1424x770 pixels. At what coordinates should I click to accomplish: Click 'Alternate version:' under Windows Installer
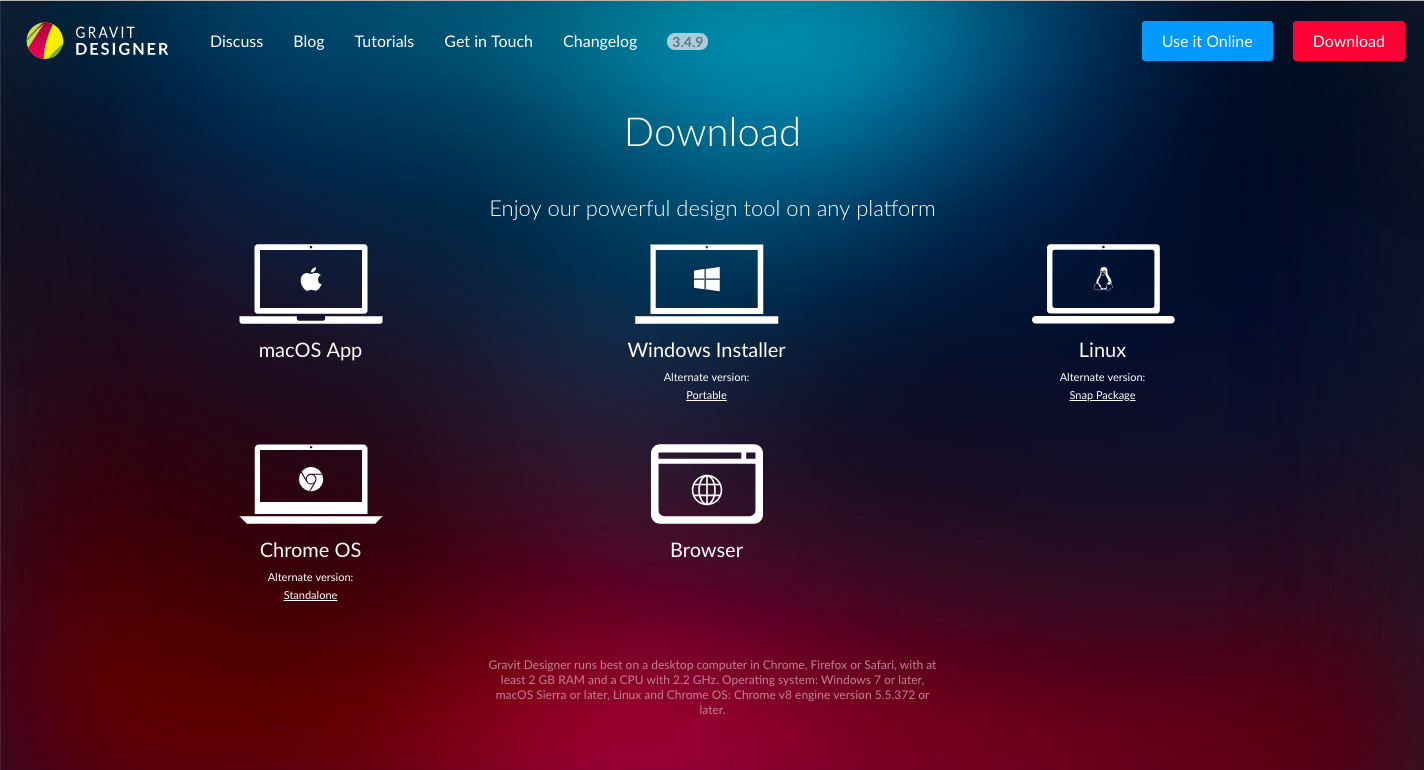706,377
